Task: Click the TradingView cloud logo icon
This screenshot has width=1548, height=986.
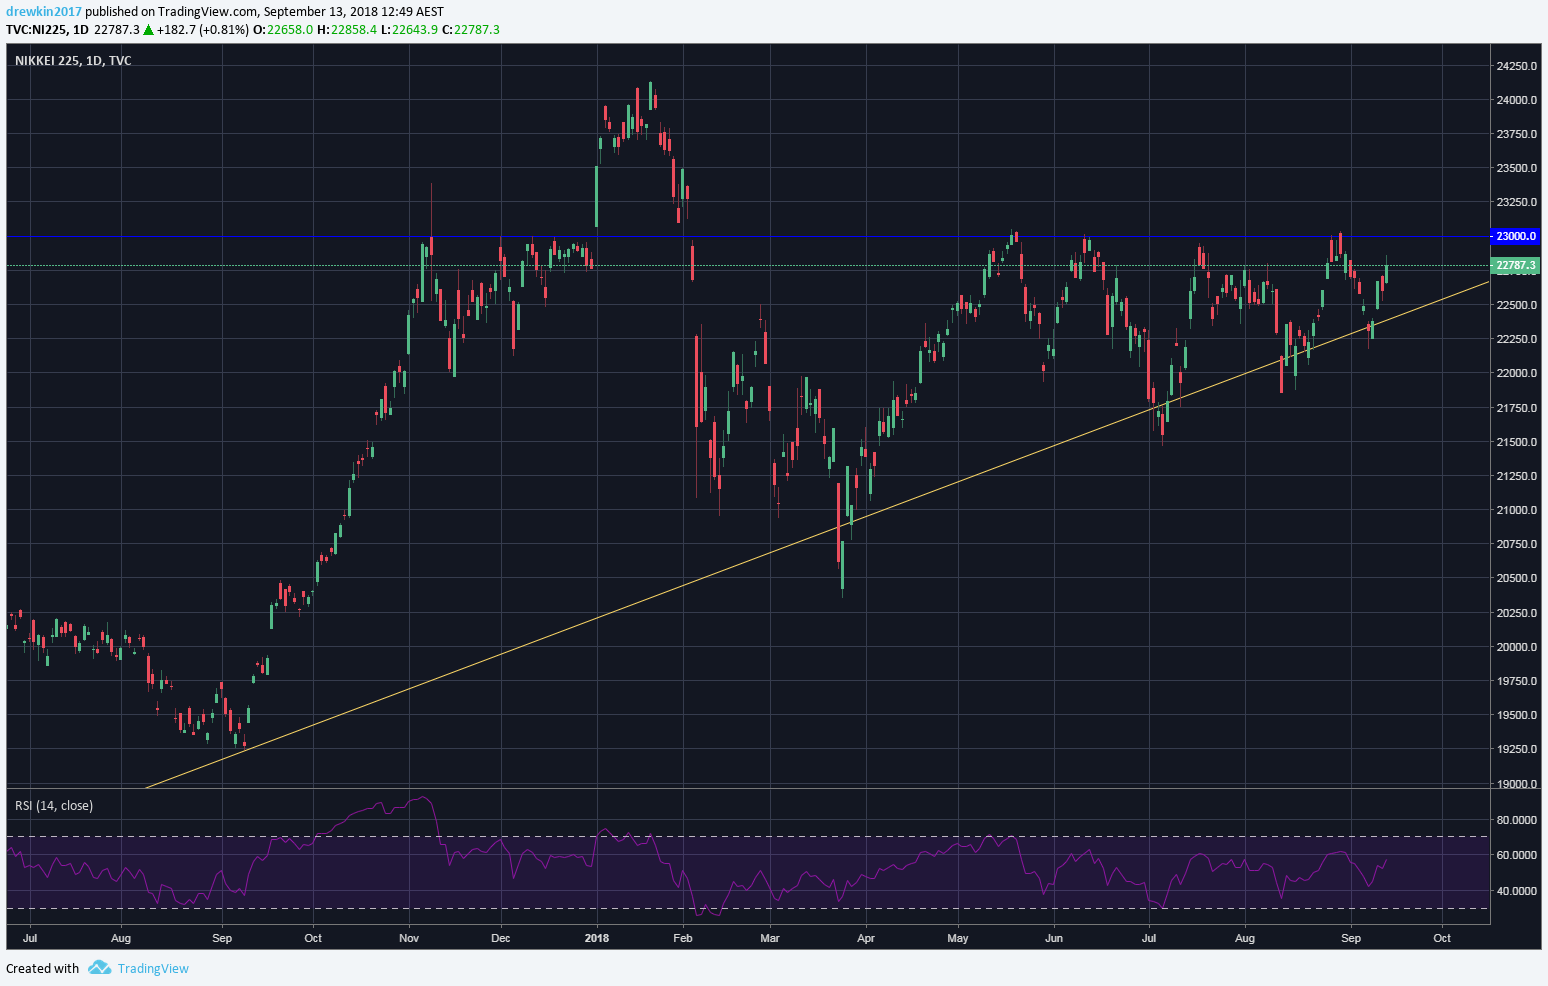Action: [x=99, y=967]
